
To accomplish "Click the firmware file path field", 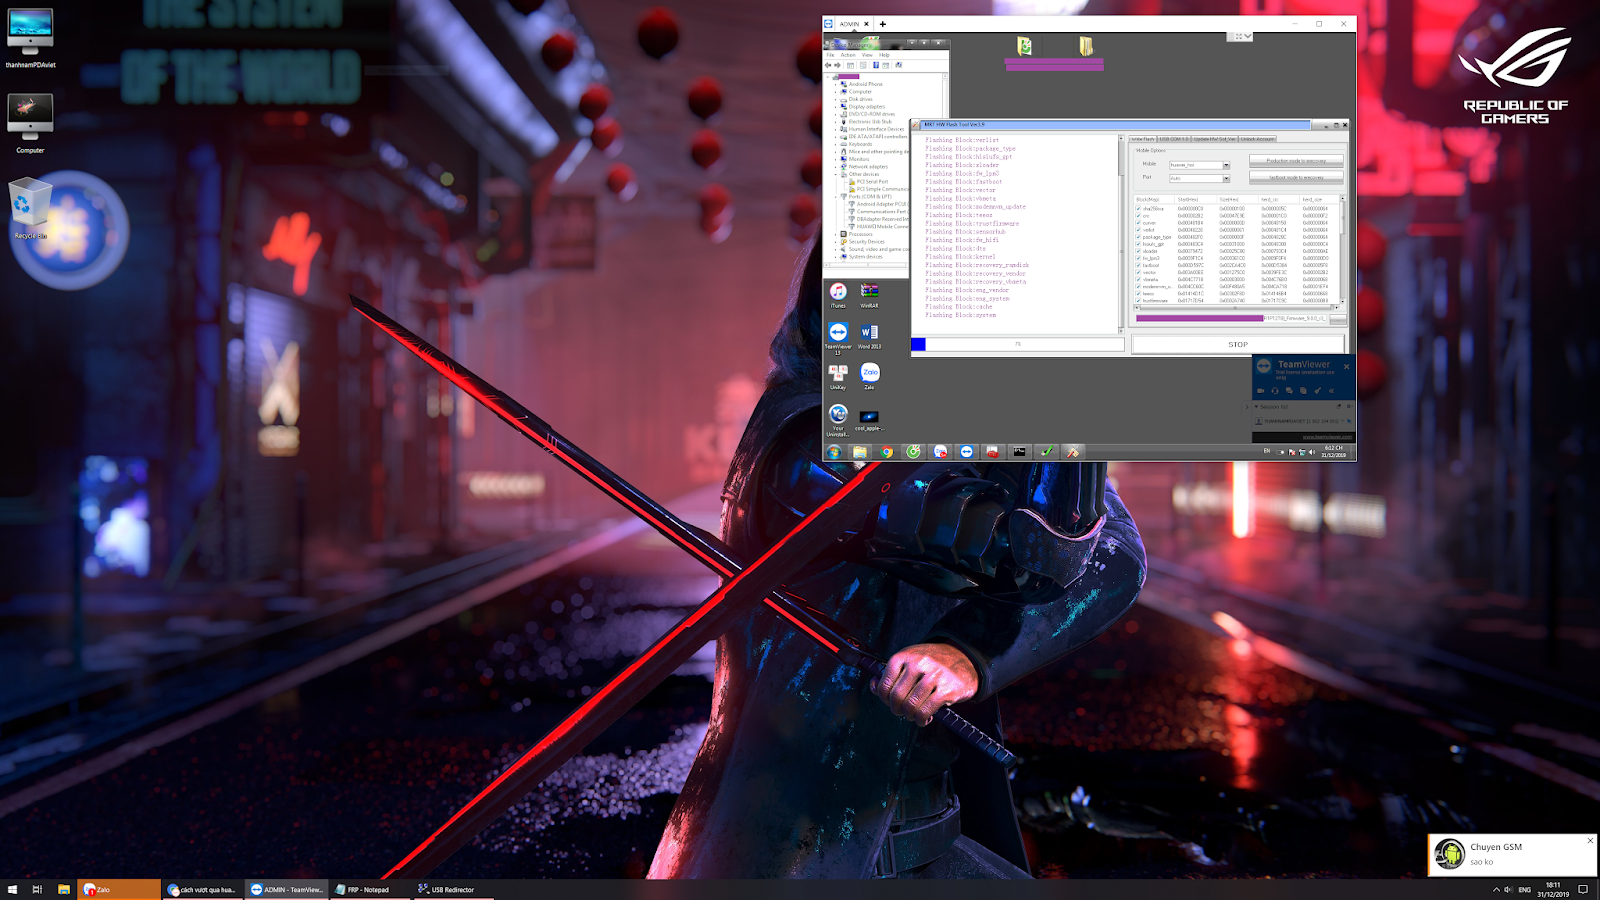I will pyautogui.click(x=1231, y=319).
